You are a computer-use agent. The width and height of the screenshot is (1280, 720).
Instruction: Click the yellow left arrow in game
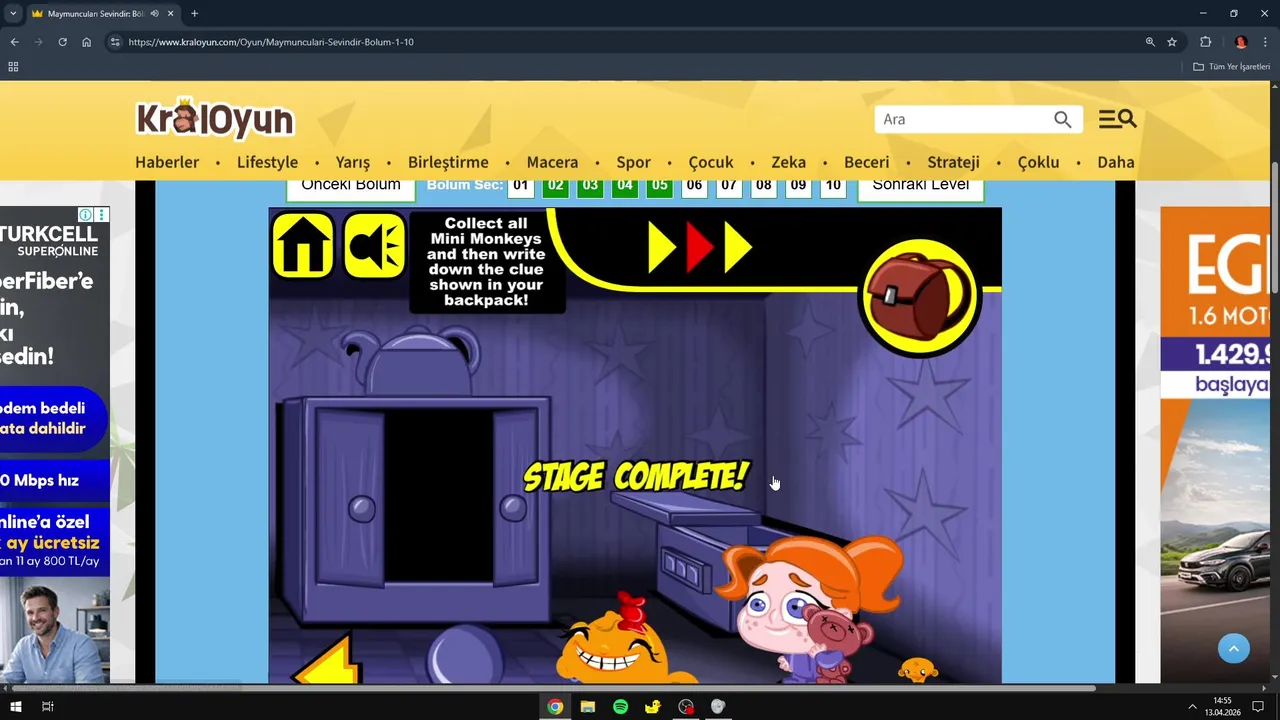click(x=327, y=662)
